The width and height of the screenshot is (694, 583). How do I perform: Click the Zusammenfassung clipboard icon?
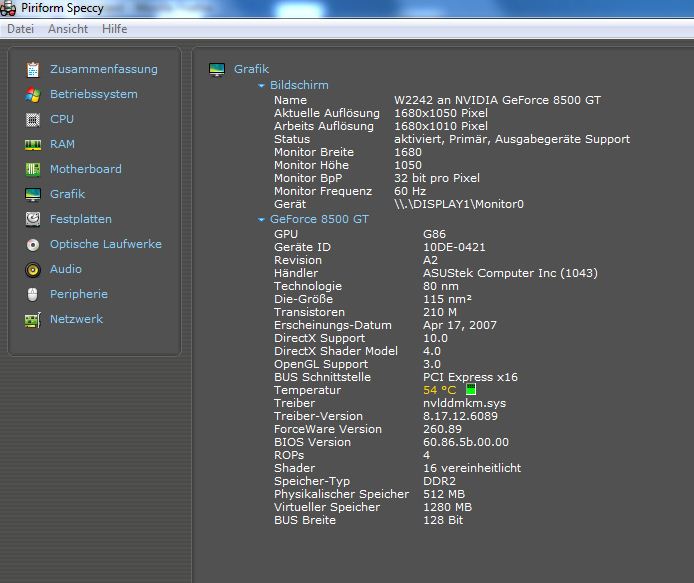pyautogui.click(x=33, y=69)
